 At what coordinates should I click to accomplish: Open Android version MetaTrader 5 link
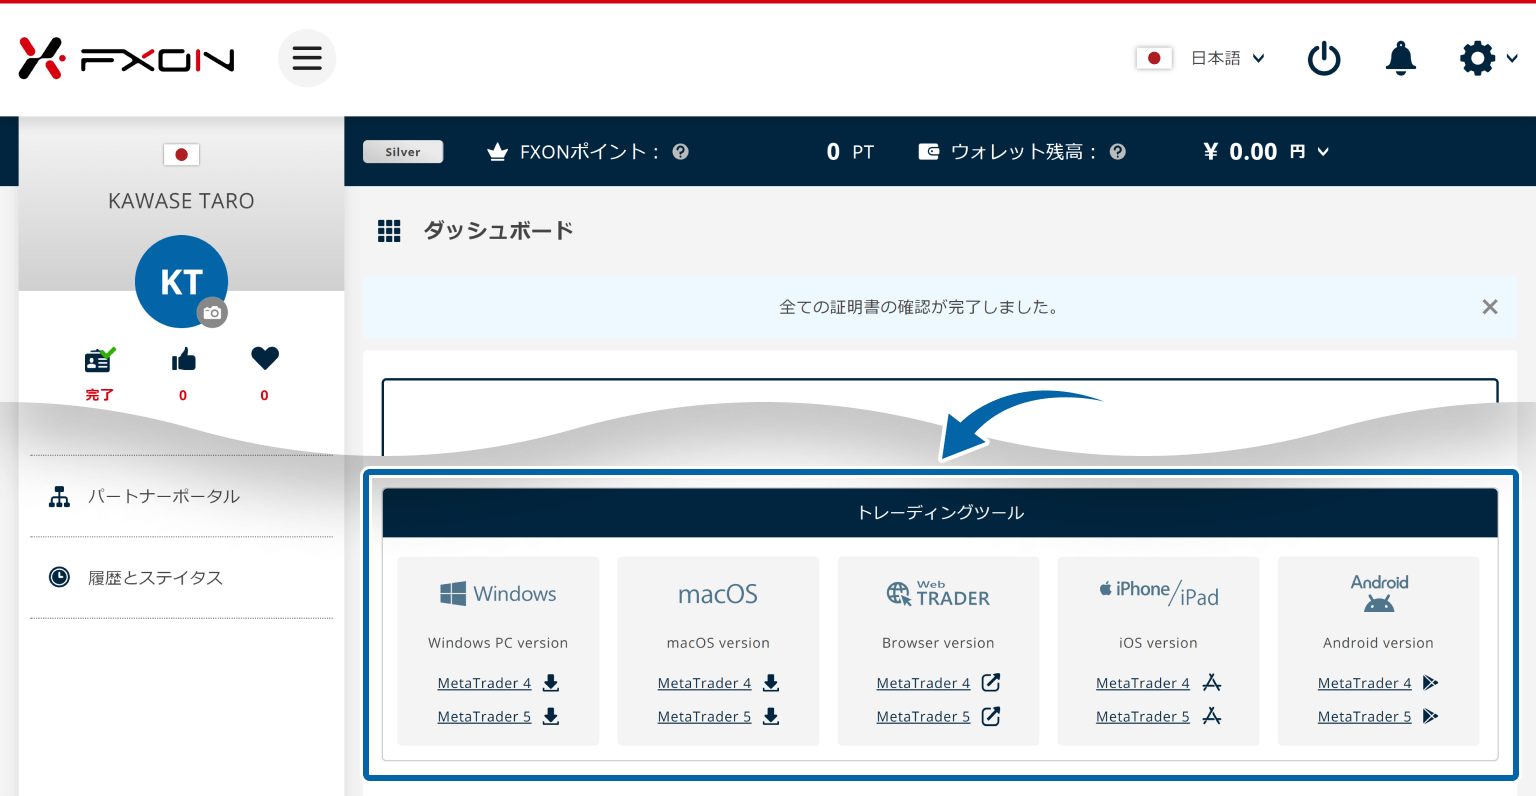point(1365,717)
